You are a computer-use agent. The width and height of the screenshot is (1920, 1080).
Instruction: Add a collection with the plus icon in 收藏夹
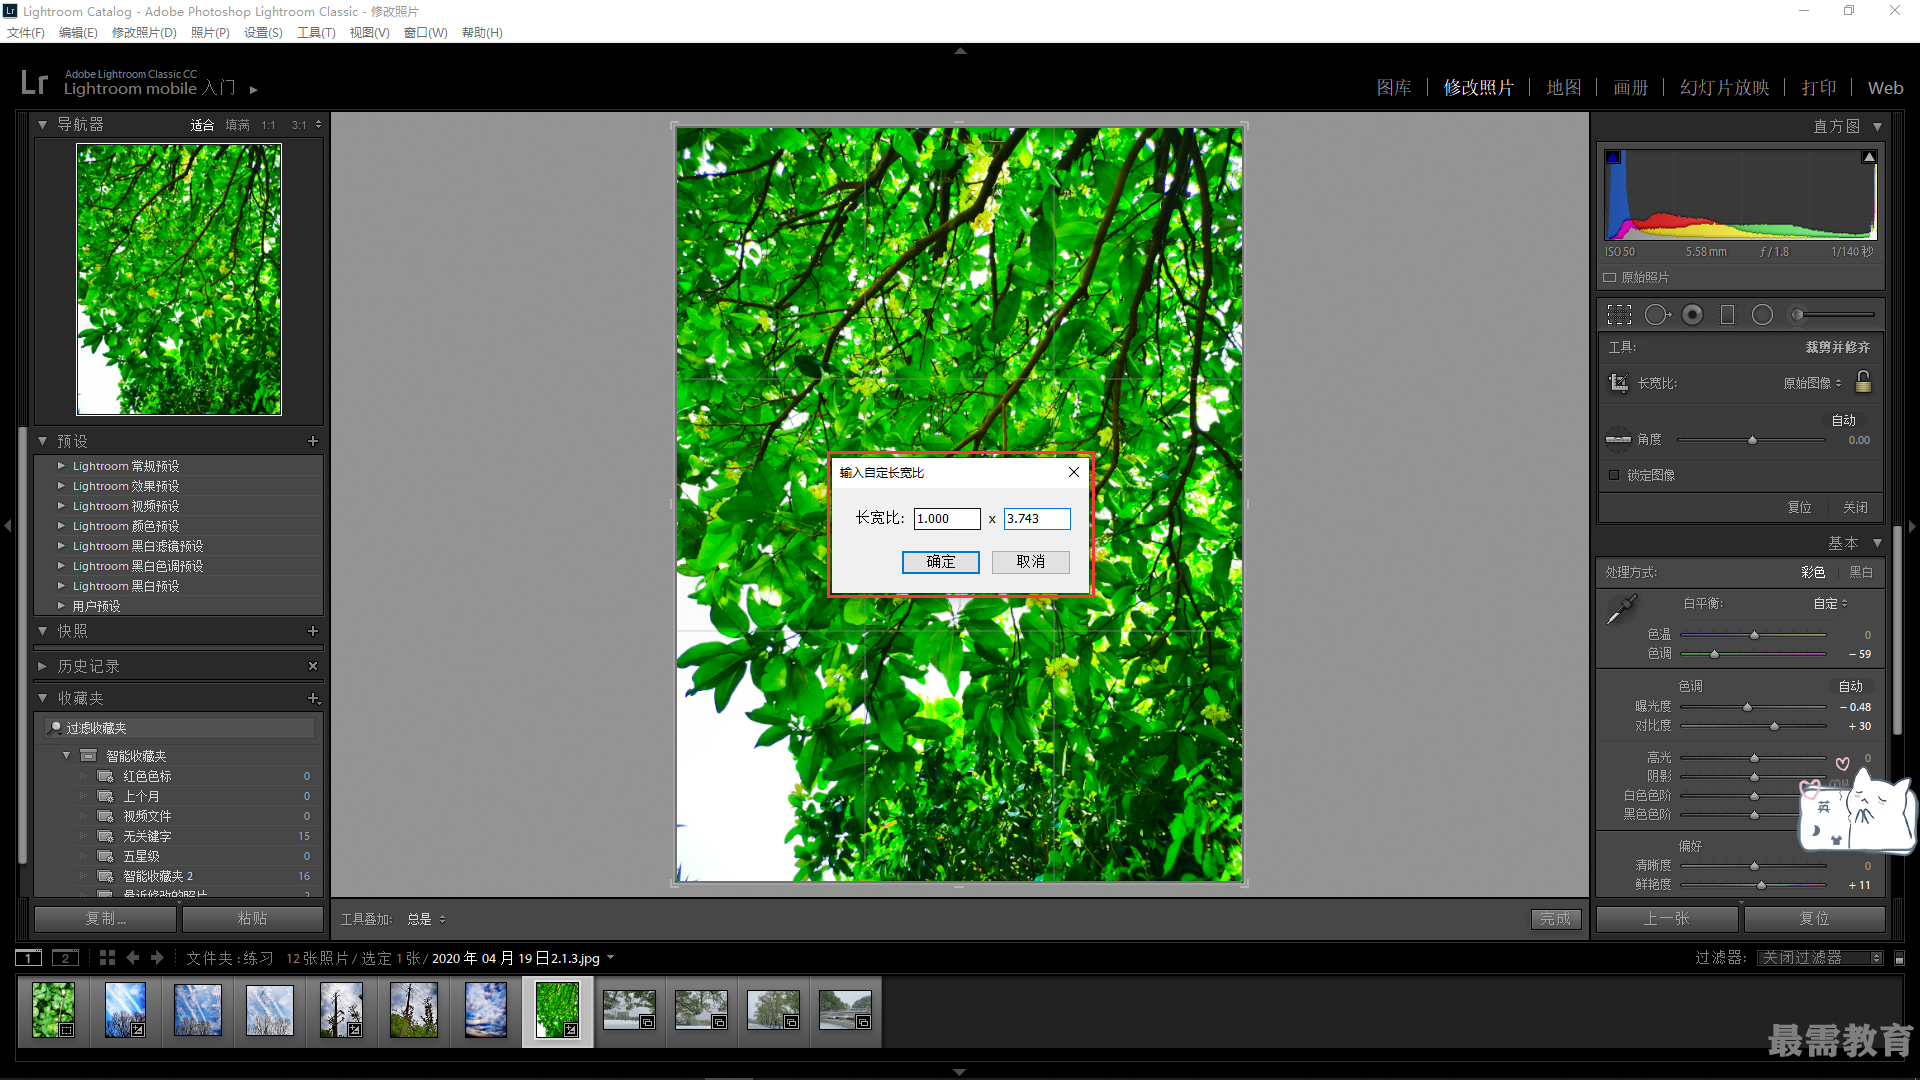click(x=313, y=698)
